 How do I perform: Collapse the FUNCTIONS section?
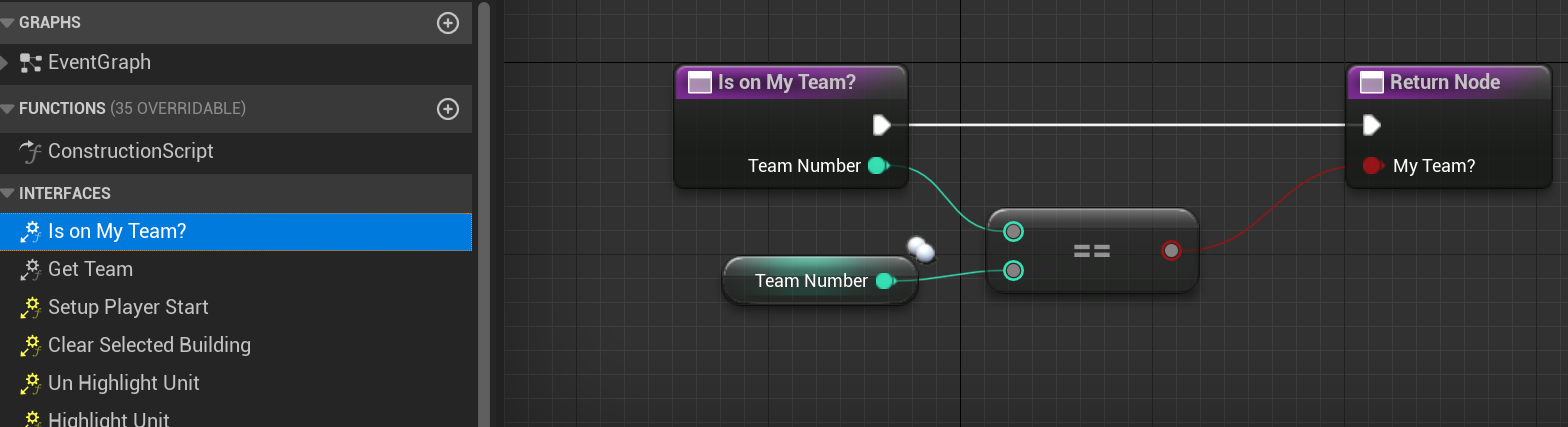8,109
